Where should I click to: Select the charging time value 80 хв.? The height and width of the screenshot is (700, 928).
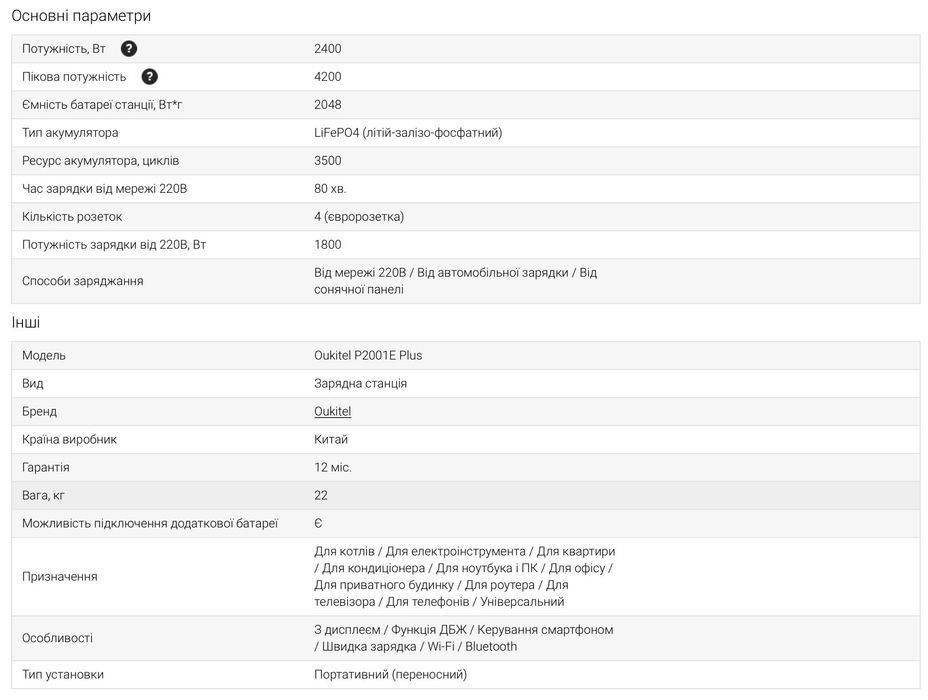pyautogui.click(x=330, y=189)
